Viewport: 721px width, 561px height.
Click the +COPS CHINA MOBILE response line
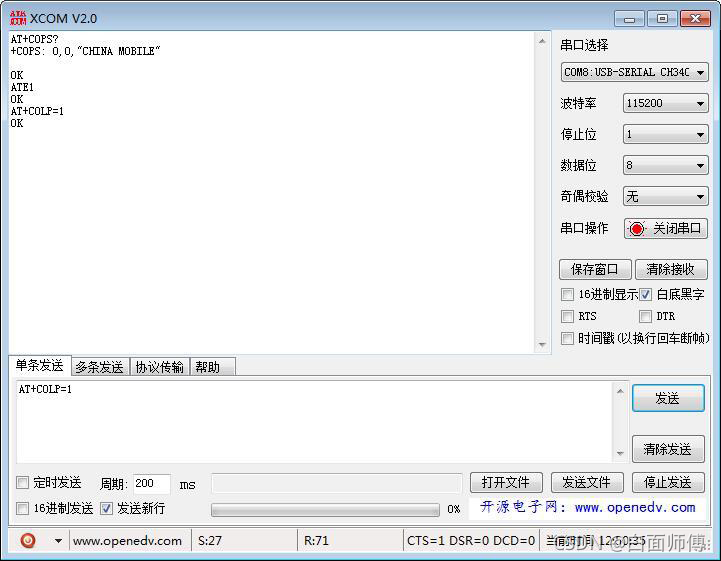pos(86,51)
